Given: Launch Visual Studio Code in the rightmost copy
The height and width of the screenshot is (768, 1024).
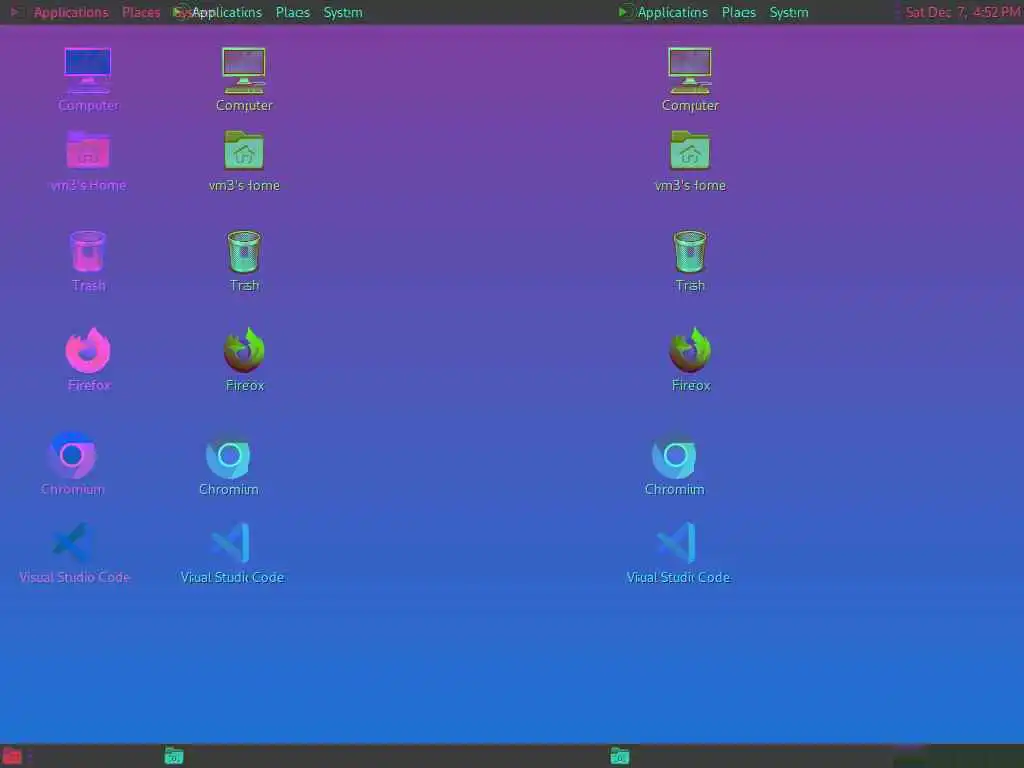Looking at the screenshot, I should tap(677, 543).
